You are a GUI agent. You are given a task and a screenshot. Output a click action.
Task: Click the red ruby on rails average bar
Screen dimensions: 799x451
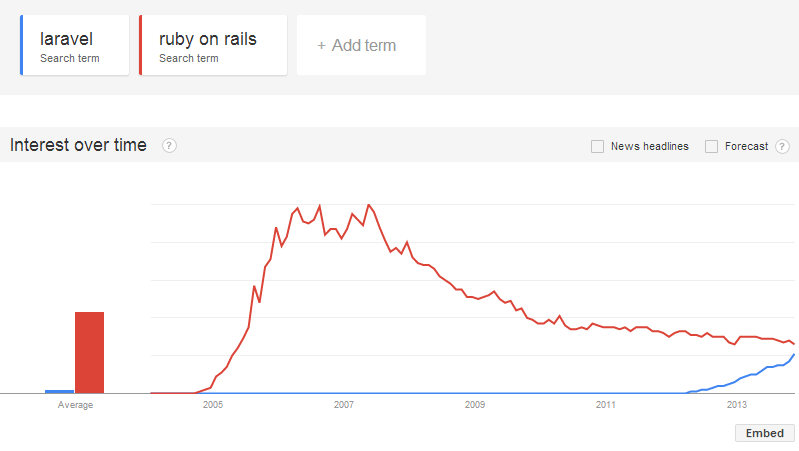[x=90, y=352]
